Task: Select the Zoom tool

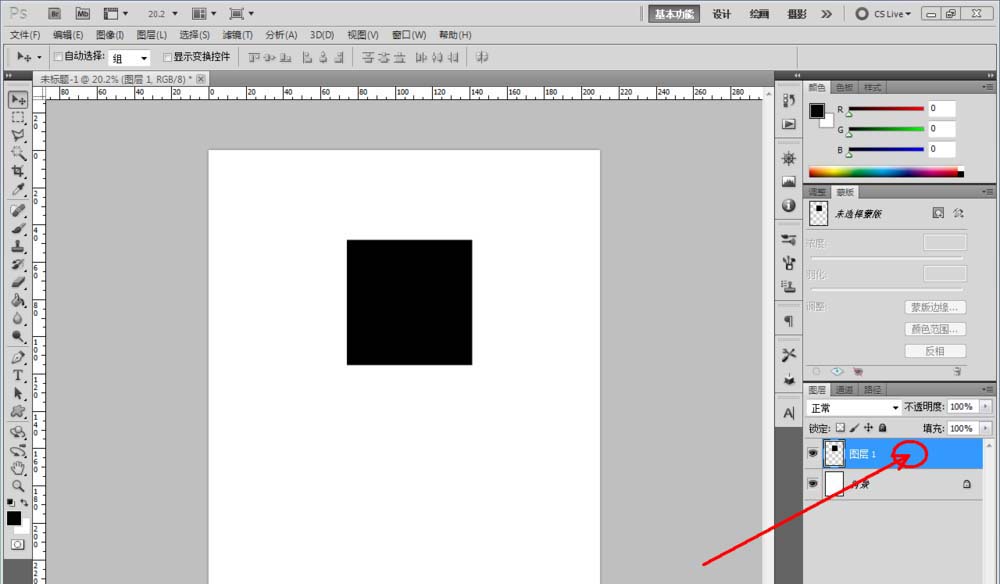Action: [x=18, y=486]
